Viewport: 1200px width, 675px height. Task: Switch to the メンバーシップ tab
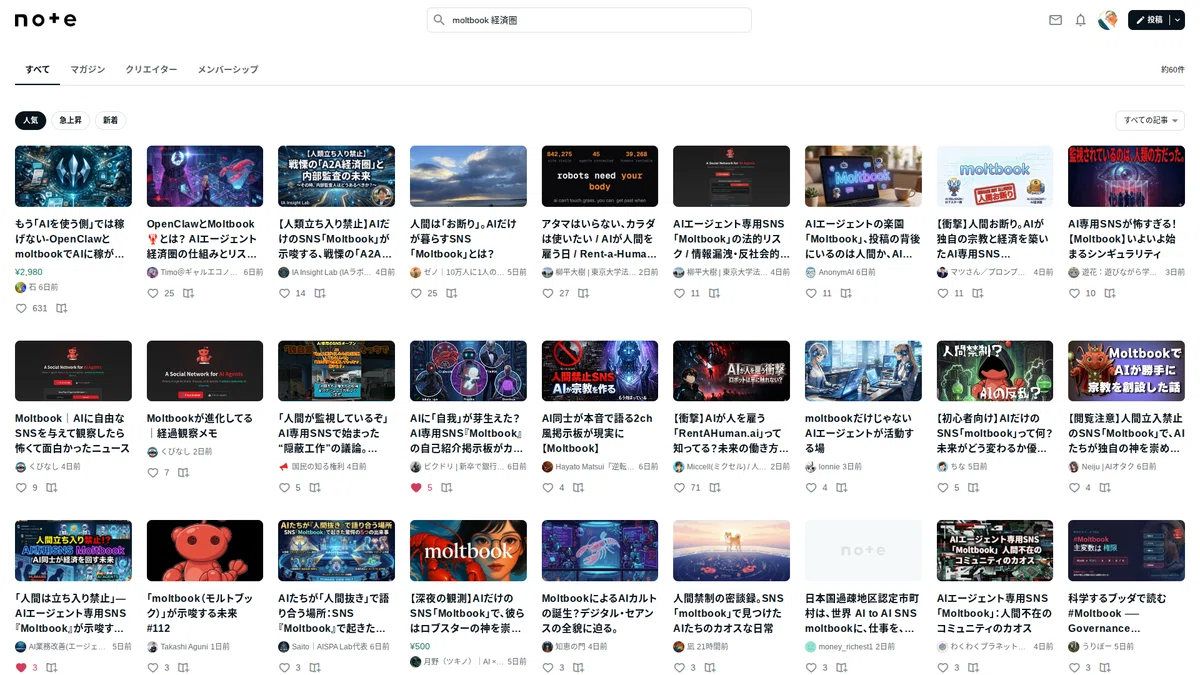228,69
